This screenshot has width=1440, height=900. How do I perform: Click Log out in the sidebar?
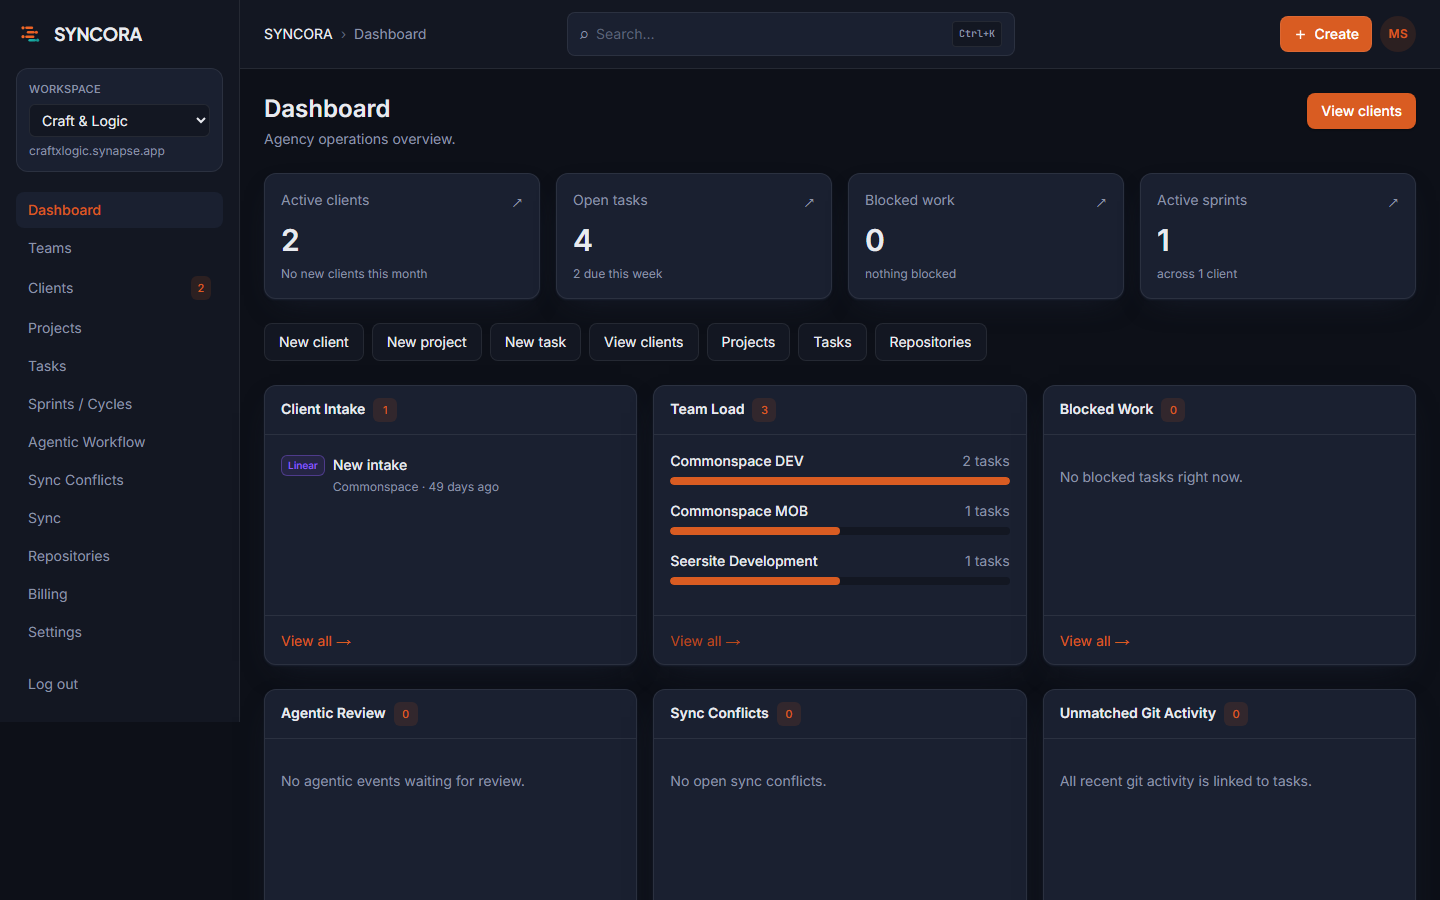tap(119, 684)
